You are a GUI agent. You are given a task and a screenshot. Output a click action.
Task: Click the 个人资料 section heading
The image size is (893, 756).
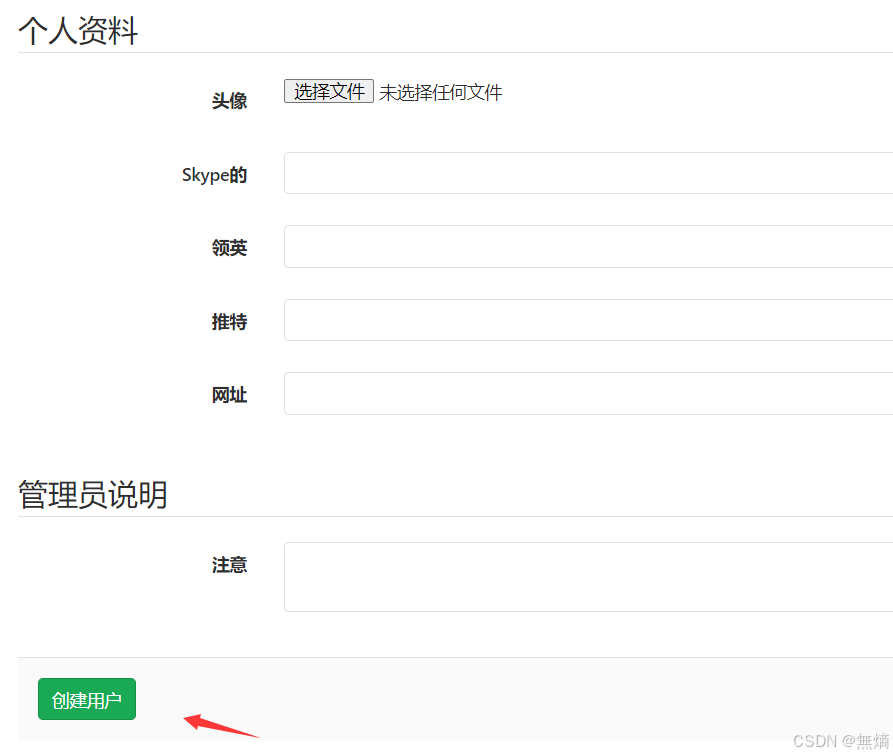(x=78, y=30)
